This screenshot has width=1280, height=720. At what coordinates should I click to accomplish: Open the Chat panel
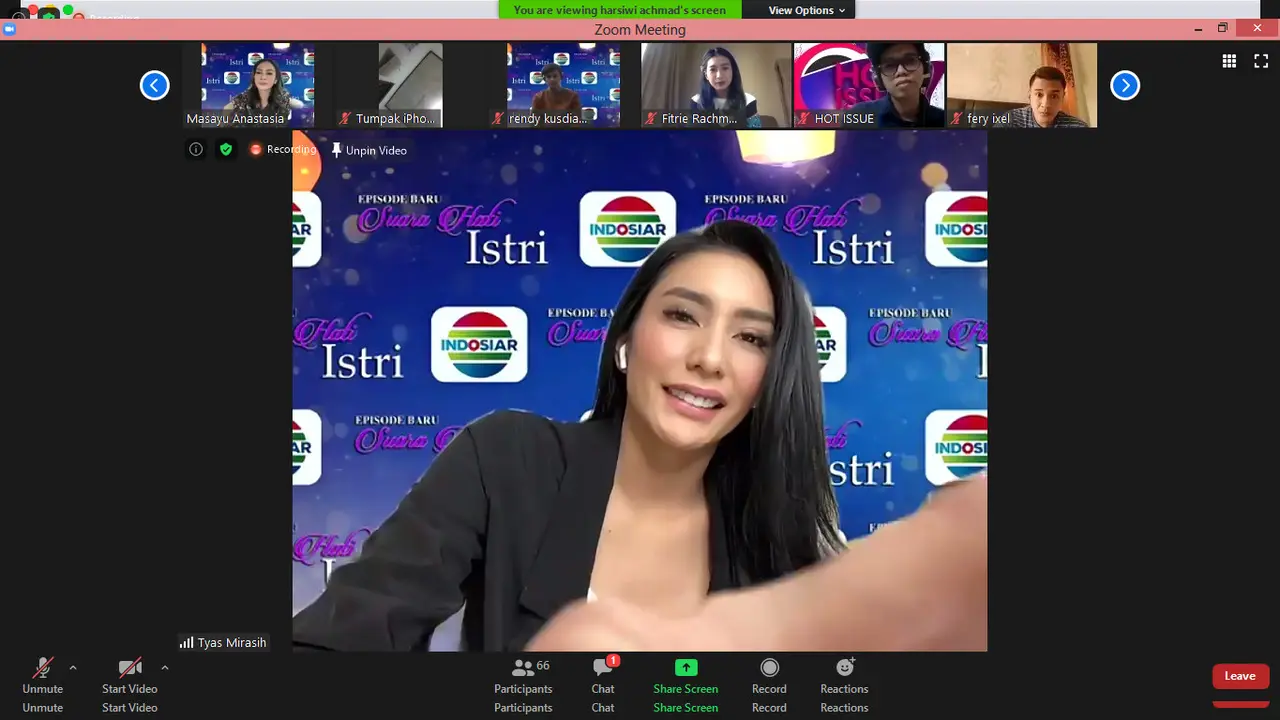tap(603, 676)
